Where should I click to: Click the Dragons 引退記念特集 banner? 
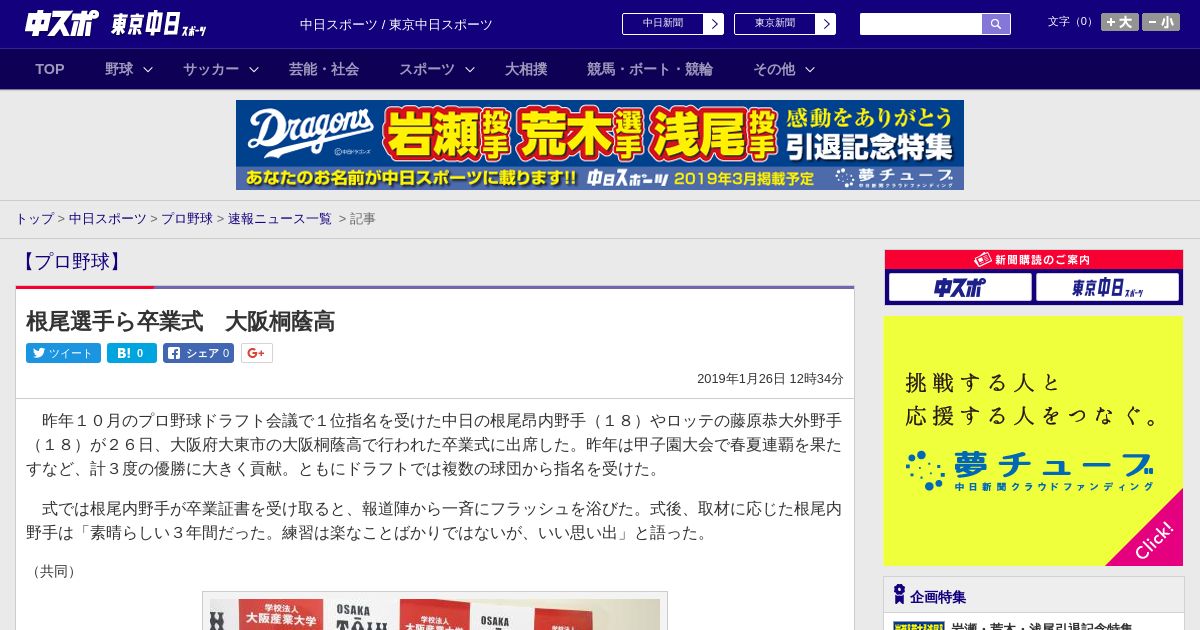click(x=600, y=145)
